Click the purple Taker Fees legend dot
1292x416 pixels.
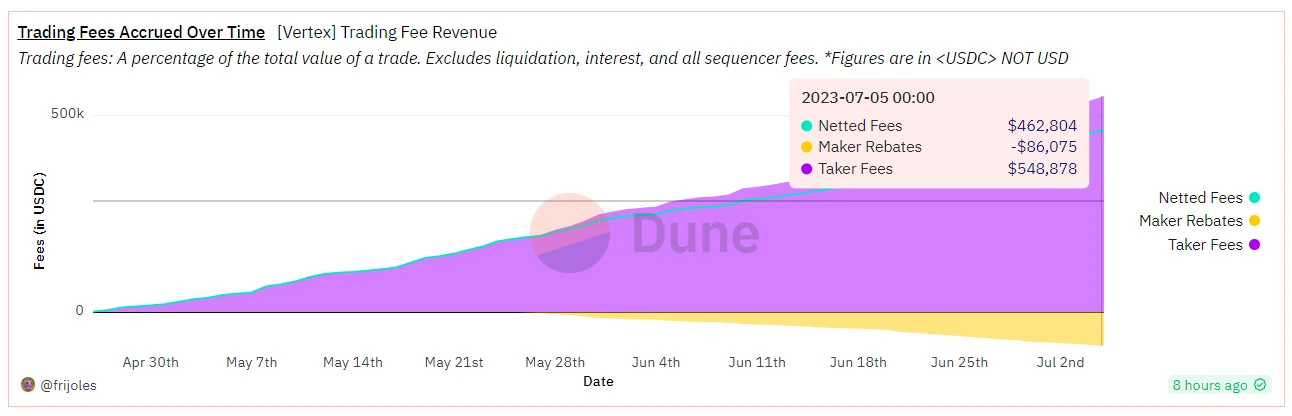[1254, 245]
